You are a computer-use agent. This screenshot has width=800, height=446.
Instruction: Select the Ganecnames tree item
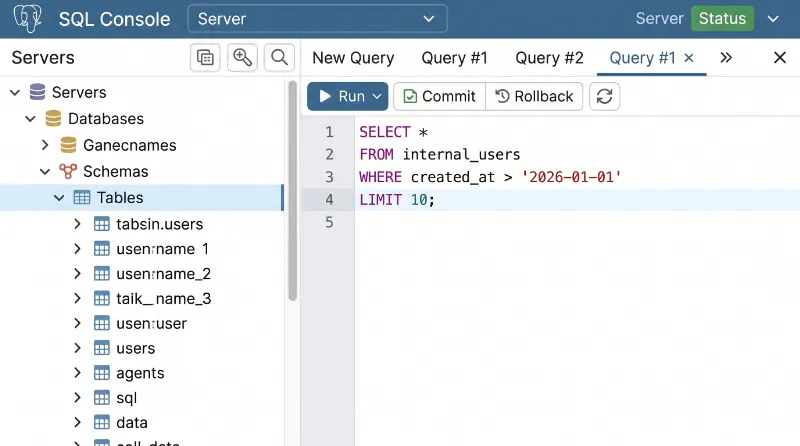pyautogui.click(x=130, y=145)
